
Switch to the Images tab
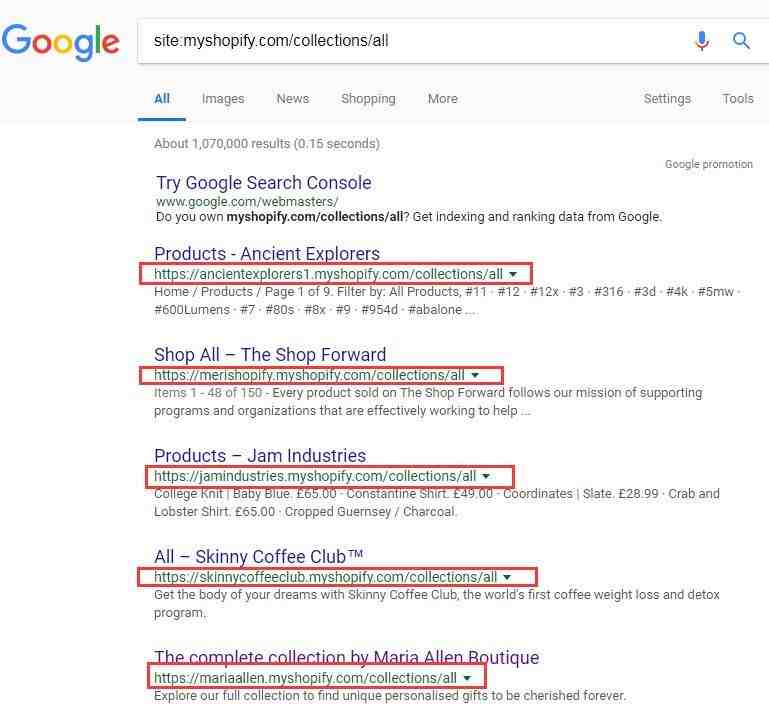(223, 99)
